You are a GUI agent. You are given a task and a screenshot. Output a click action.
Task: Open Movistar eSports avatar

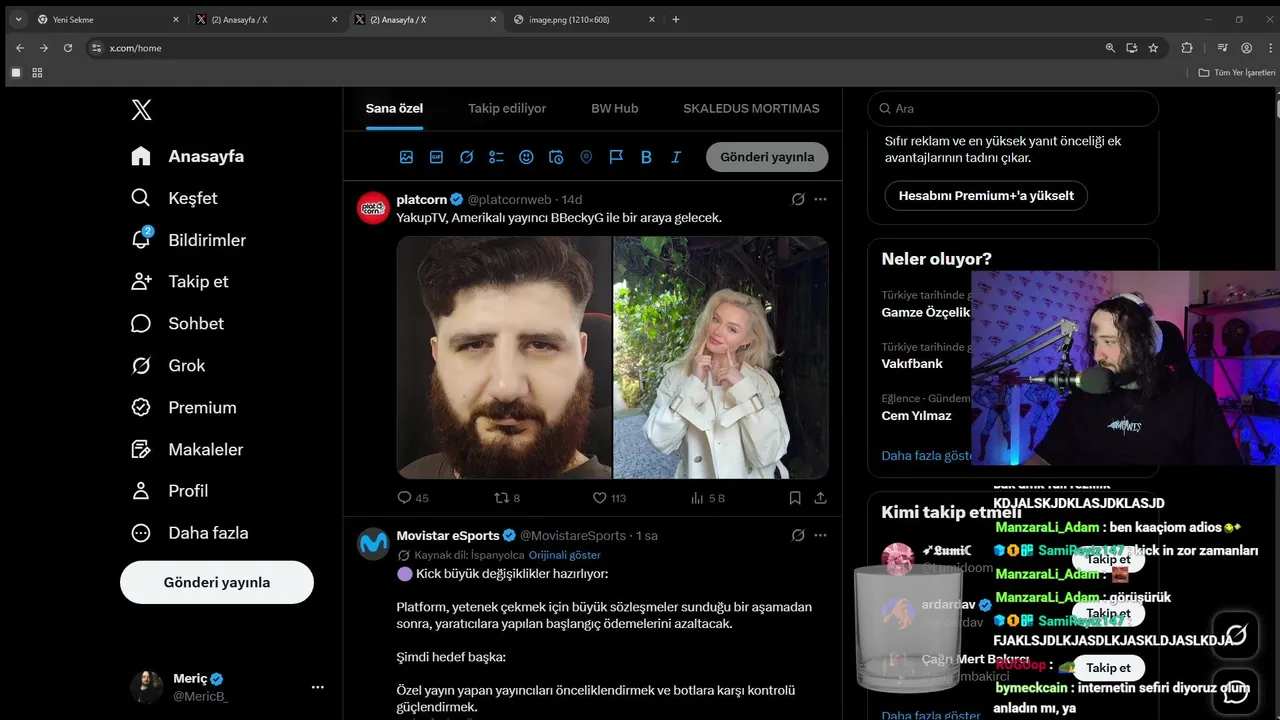point(373,543)
